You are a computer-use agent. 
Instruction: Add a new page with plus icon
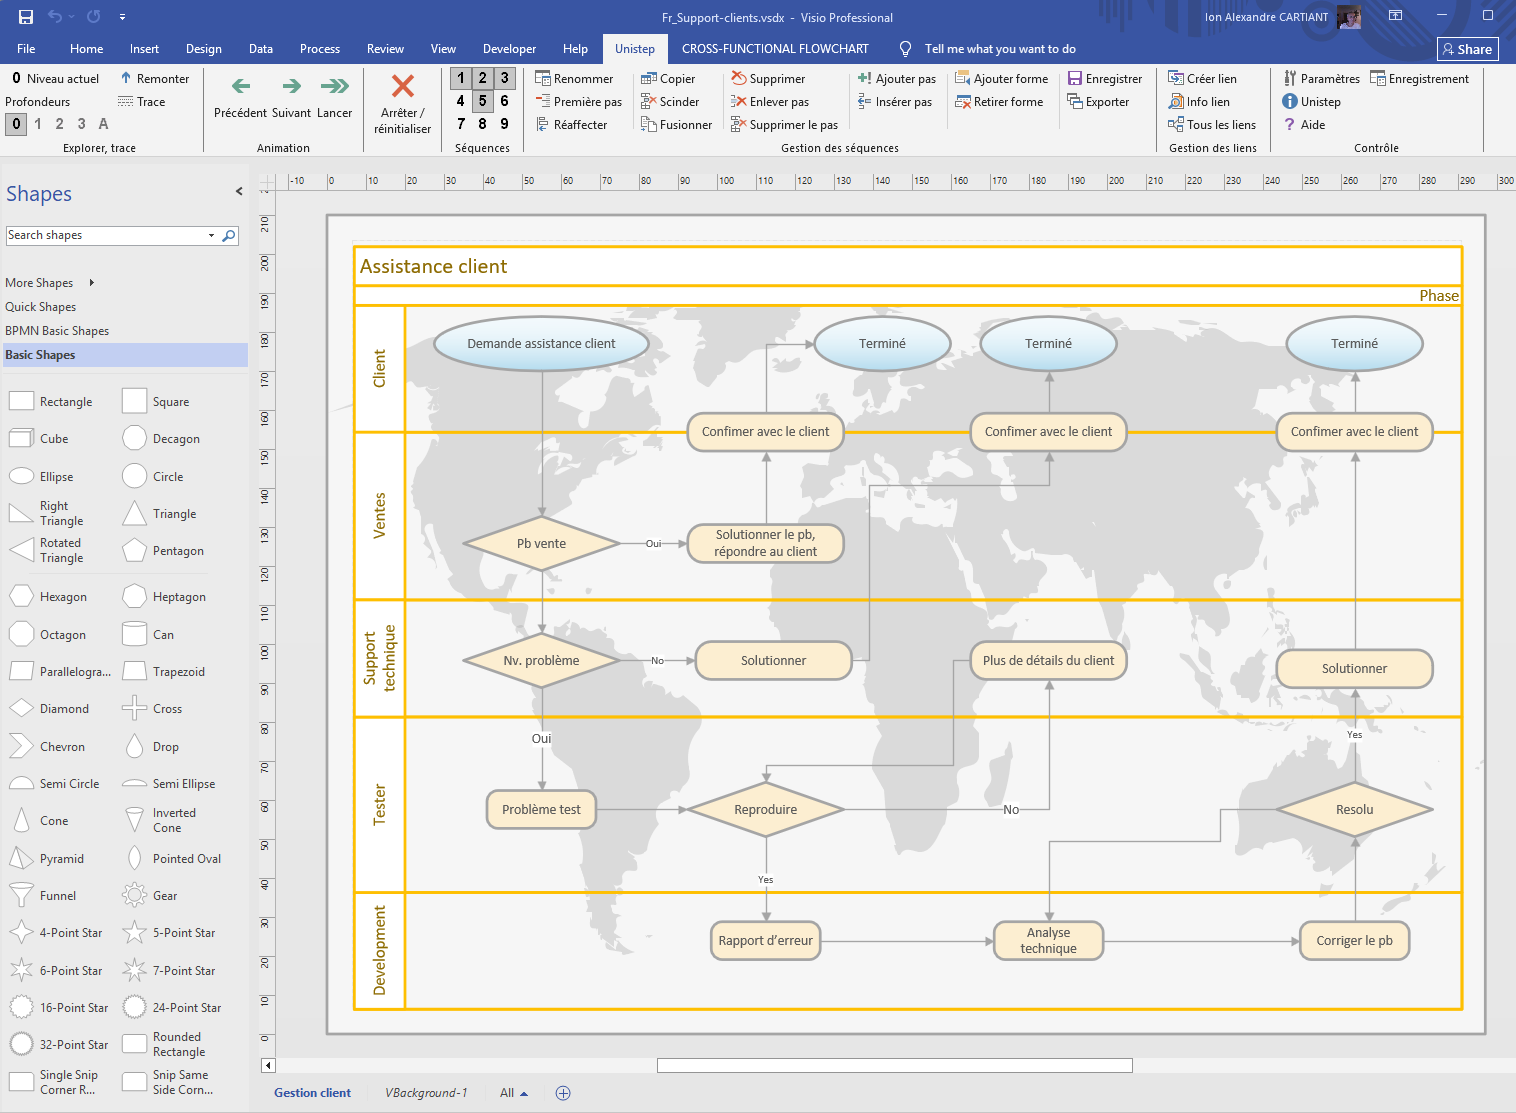coord(563,1093)
